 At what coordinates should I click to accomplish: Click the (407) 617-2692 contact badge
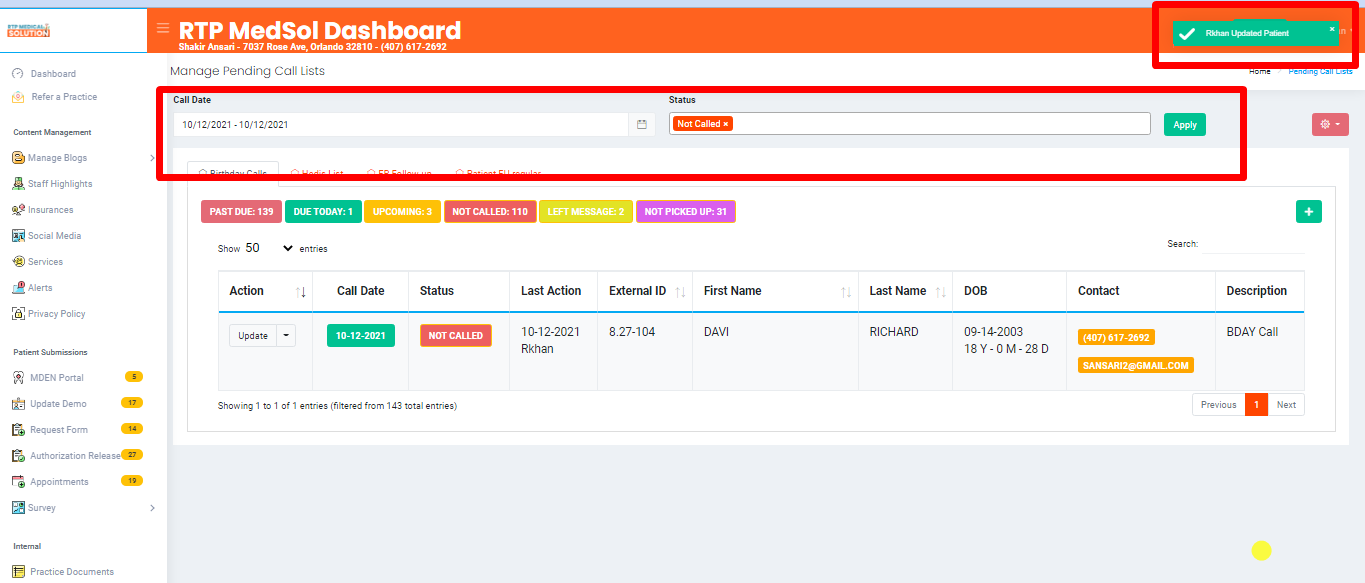(1116, 337)
